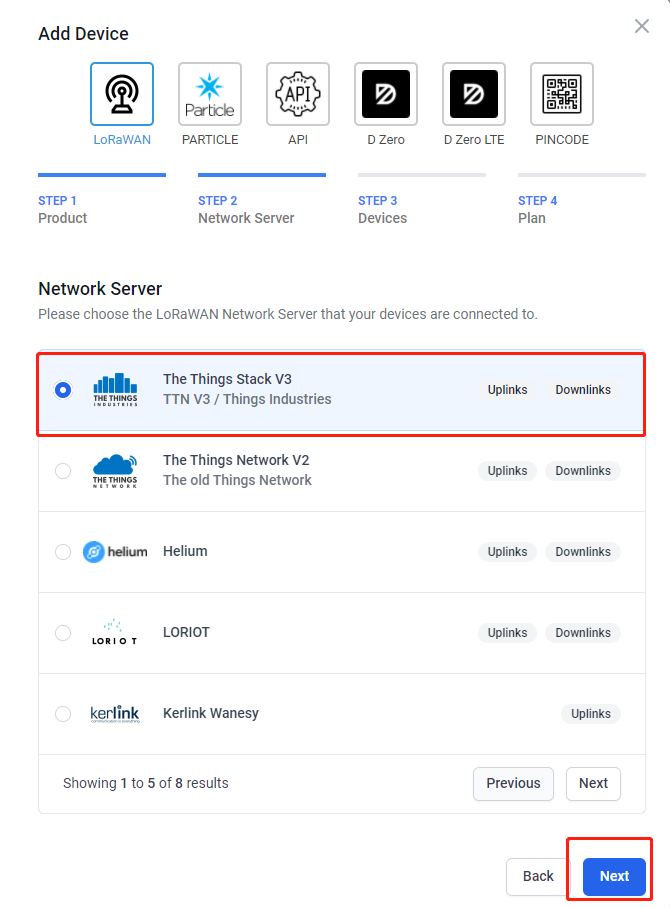This screenshot has height=907, width=670.
Task: Go to Step 2 Network Server
Action: click(262, 201)
